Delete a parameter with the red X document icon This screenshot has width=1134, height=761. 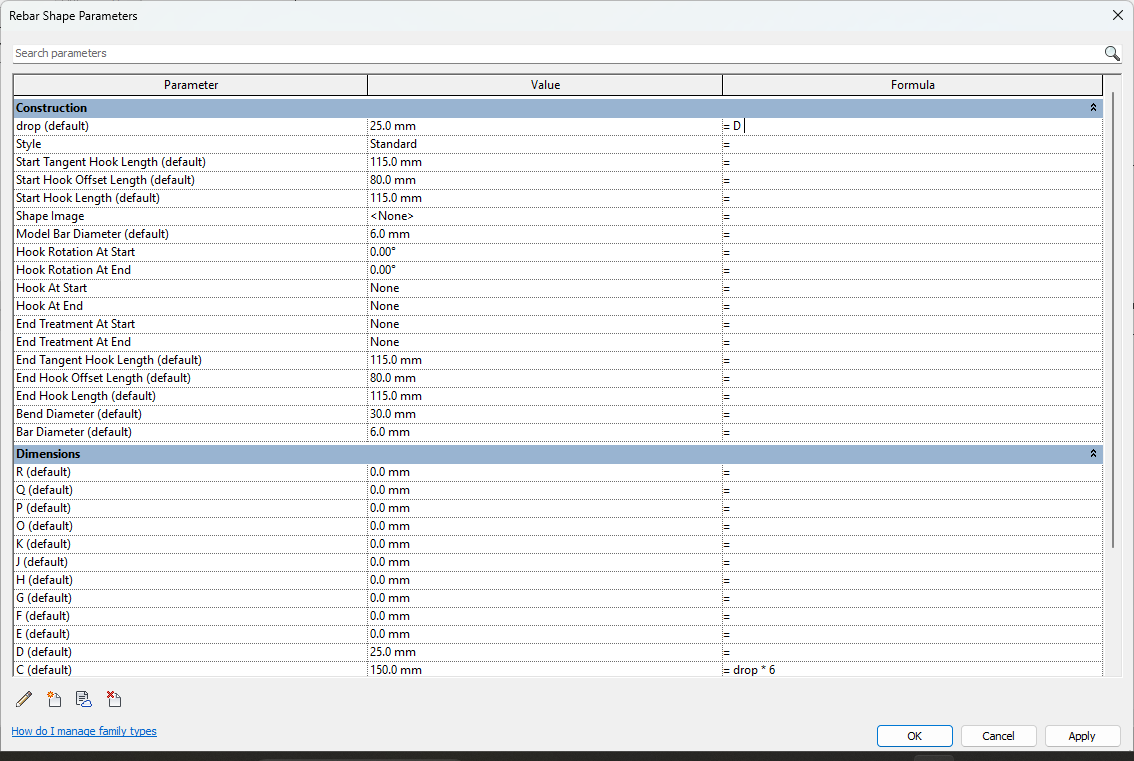tap(114, 698)
